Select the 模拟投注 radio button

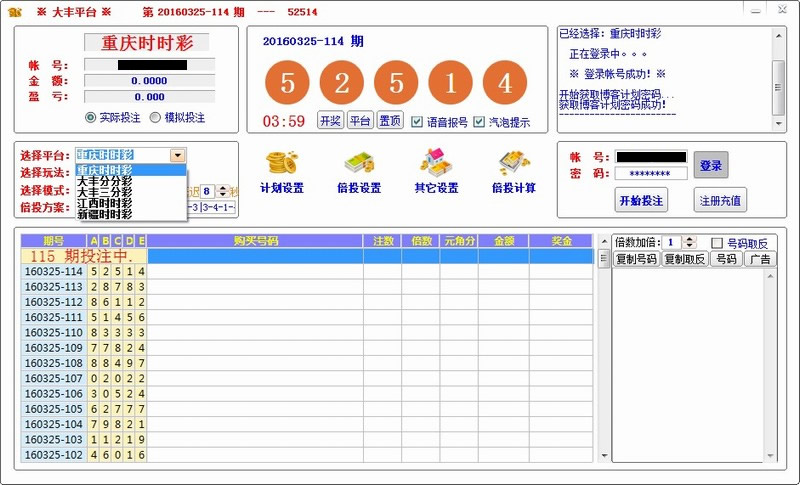tap(155, 118)
